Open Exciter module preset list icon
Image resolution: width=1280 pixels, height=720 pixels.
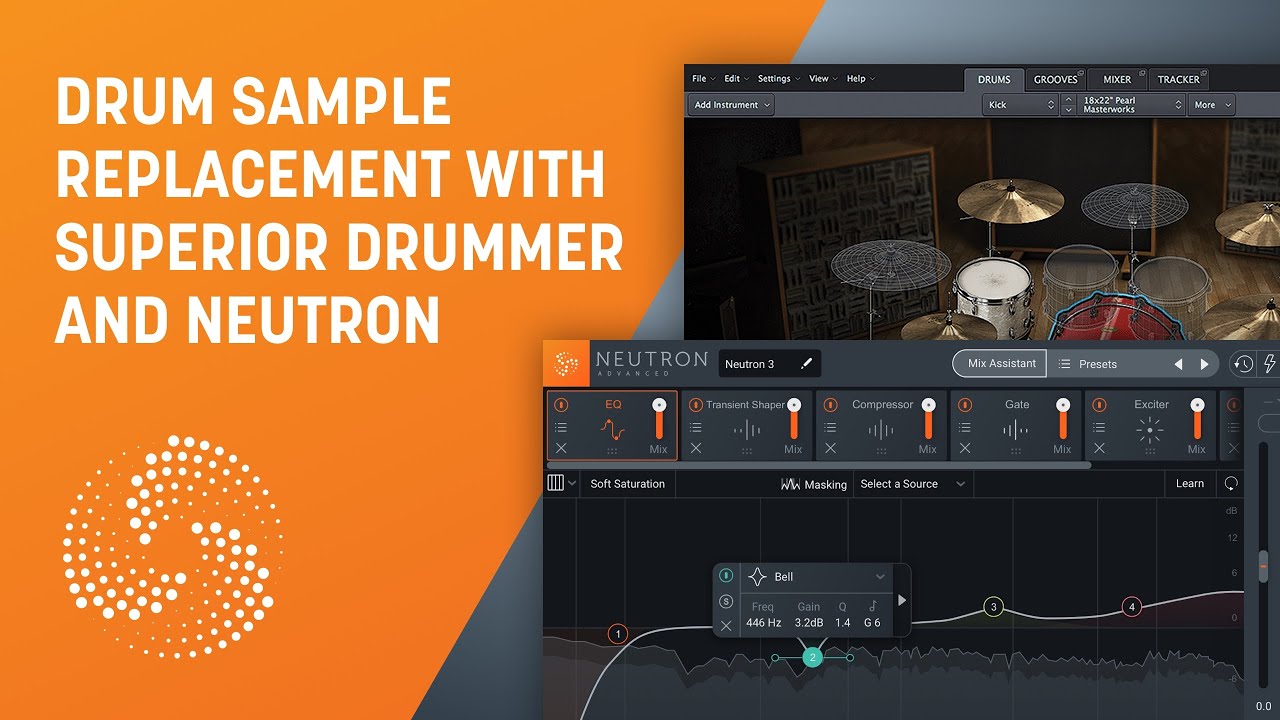tap(1099, 428)
